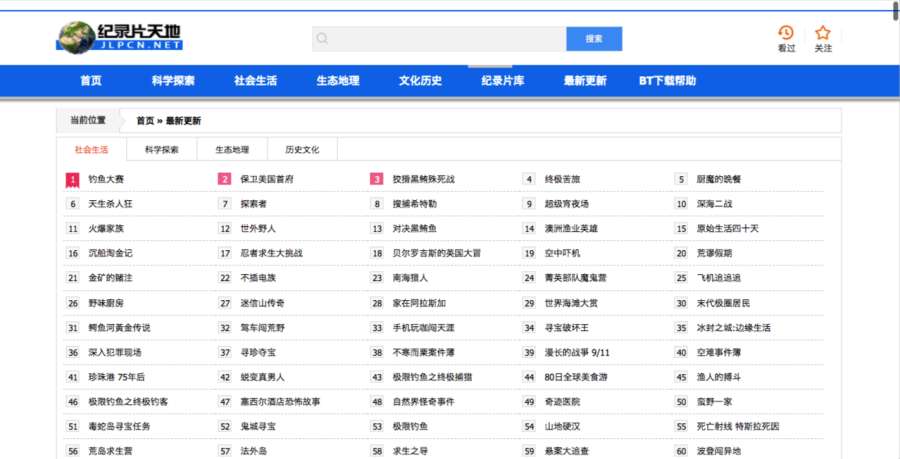Open item 26 野味厨房
Image resolution: width=900 pixels, height=459 pixels.
106,303
